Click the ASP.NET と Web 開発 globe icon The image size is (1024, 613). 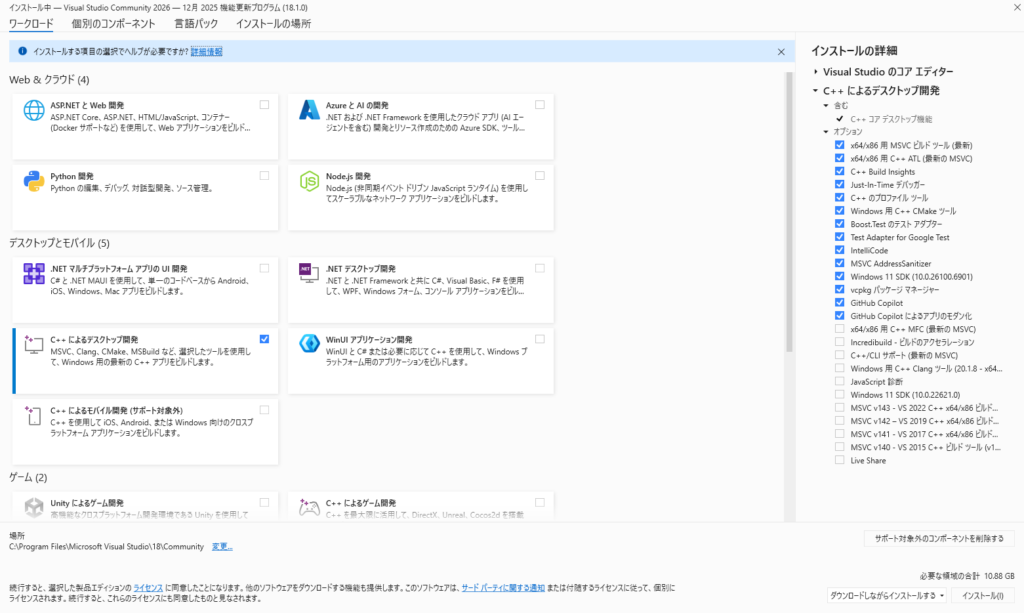[34, 111]
